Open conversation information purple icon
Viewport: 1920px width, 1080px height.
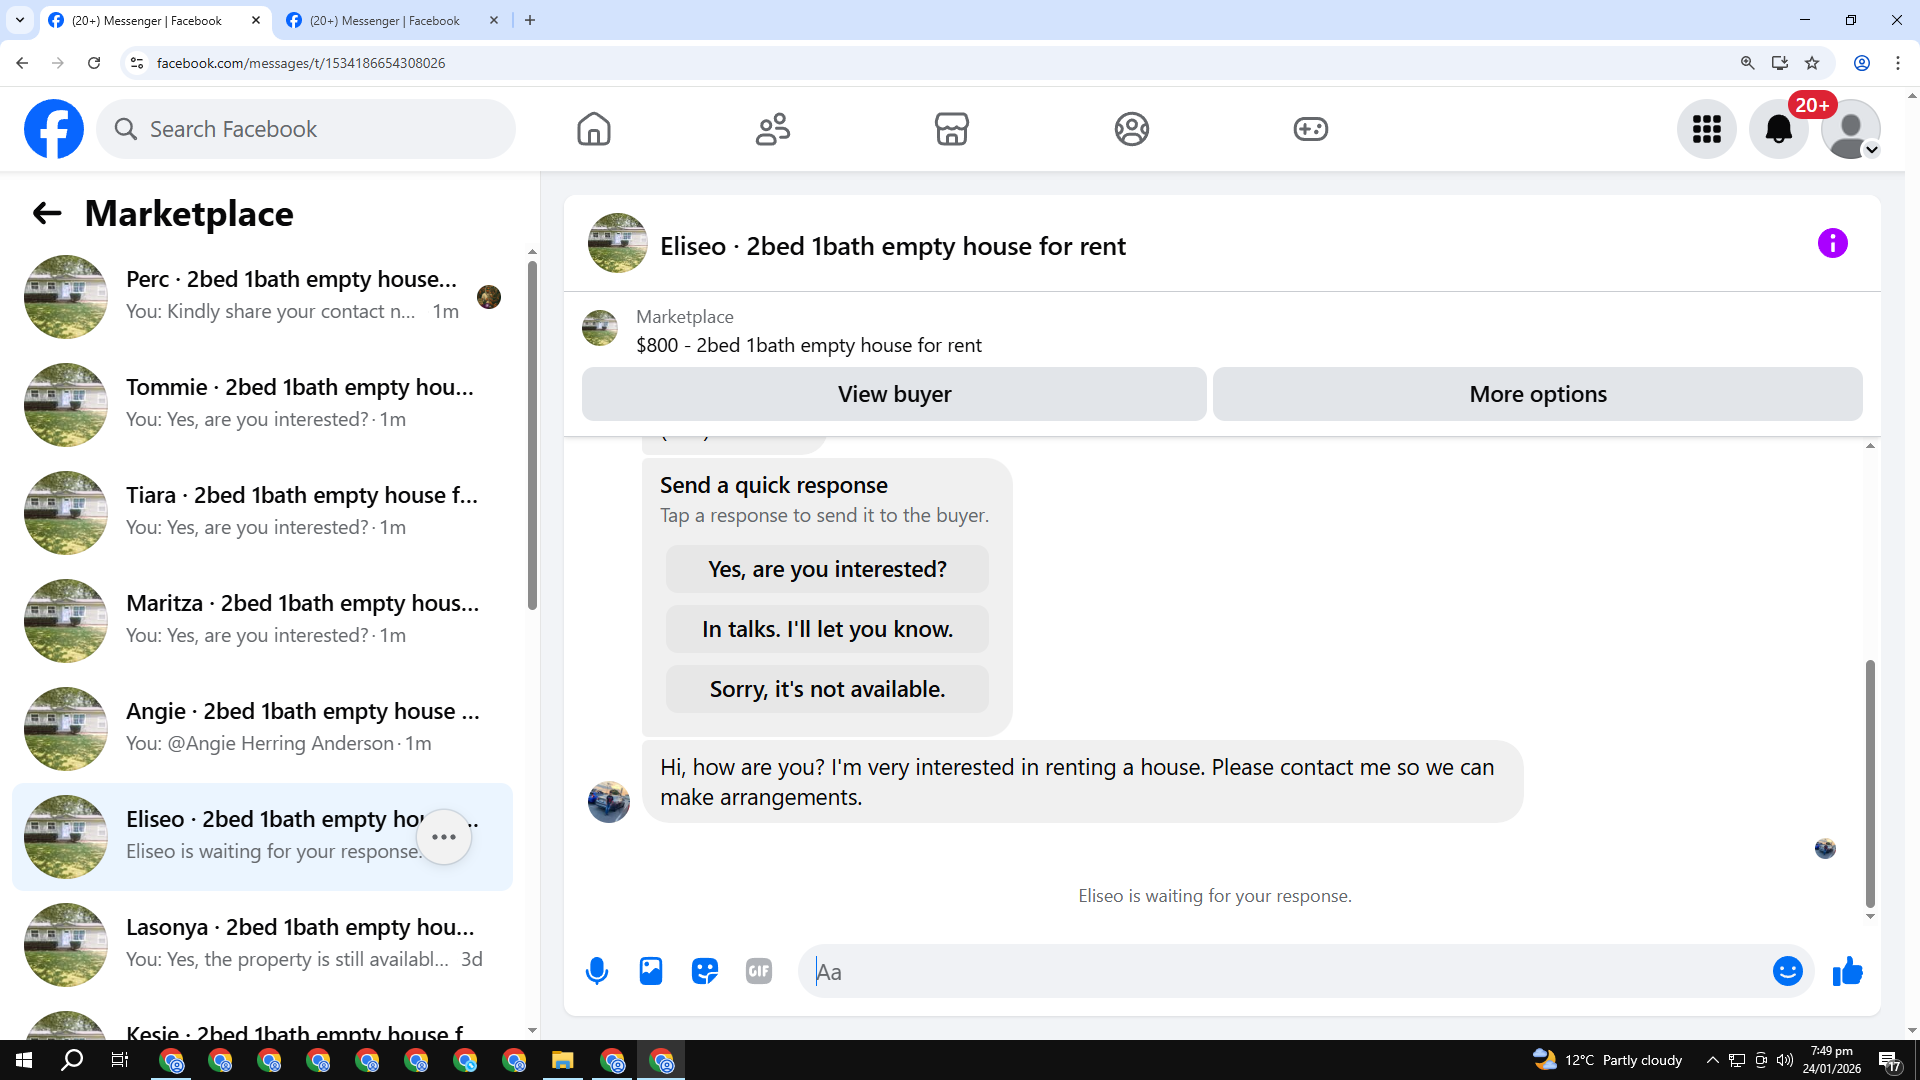(1832, 243)
